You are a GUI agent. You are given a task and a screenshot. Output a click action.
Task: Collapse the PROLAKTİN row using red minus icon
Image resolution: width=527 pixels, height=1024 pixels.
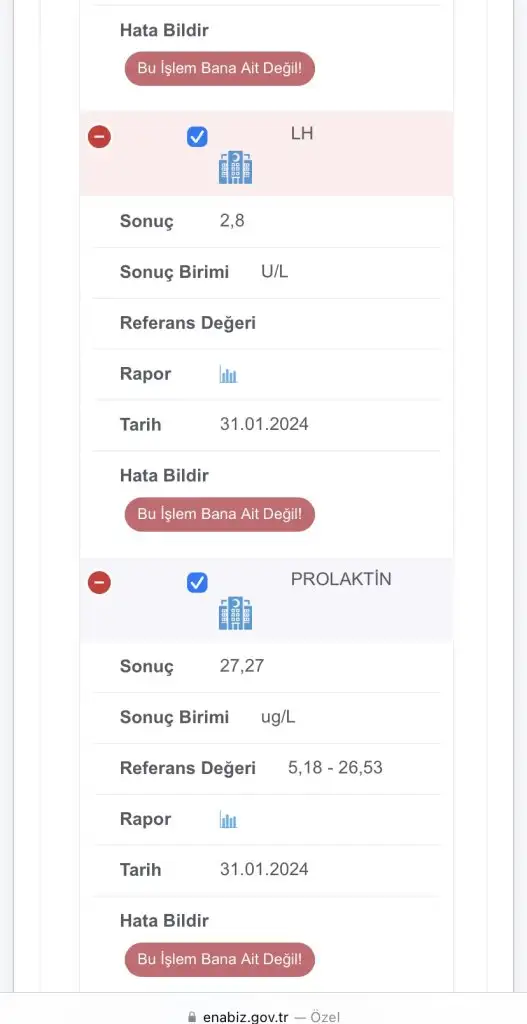click(x=99, y=582)
